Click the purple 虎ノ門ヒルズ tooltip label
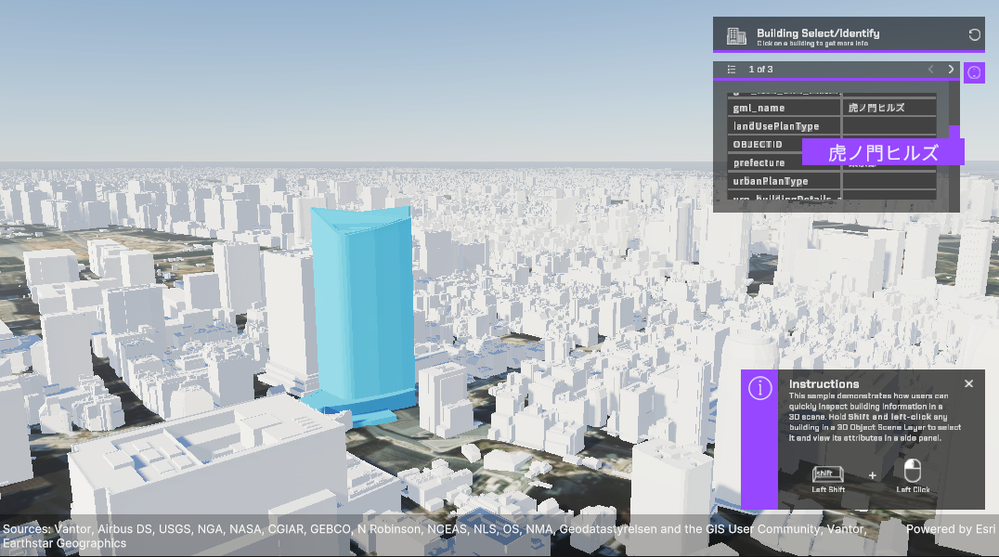The image size is (999, 557). (883, 153)
